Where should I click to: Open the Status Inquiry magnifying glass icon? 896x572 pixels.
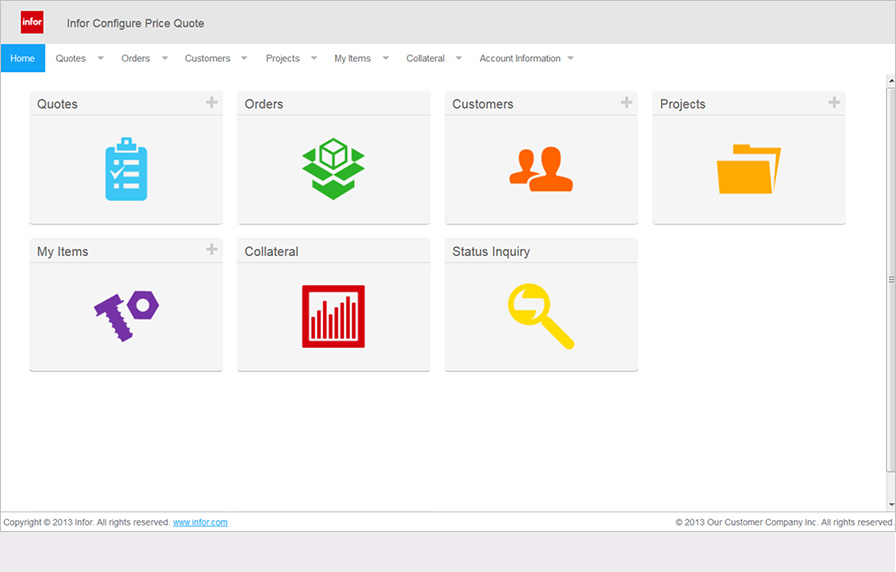(541, 316)
